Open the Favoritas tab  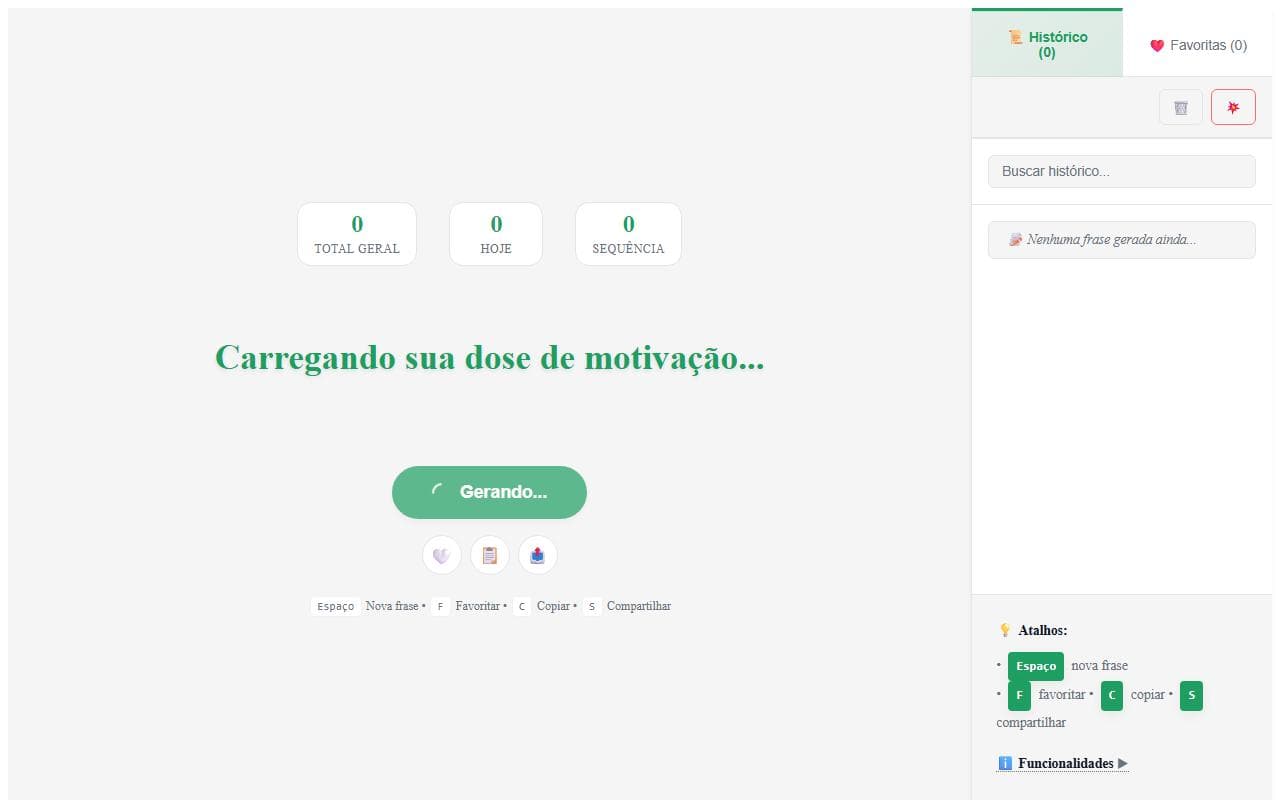pyautogui.click(x=1198, y=45)
